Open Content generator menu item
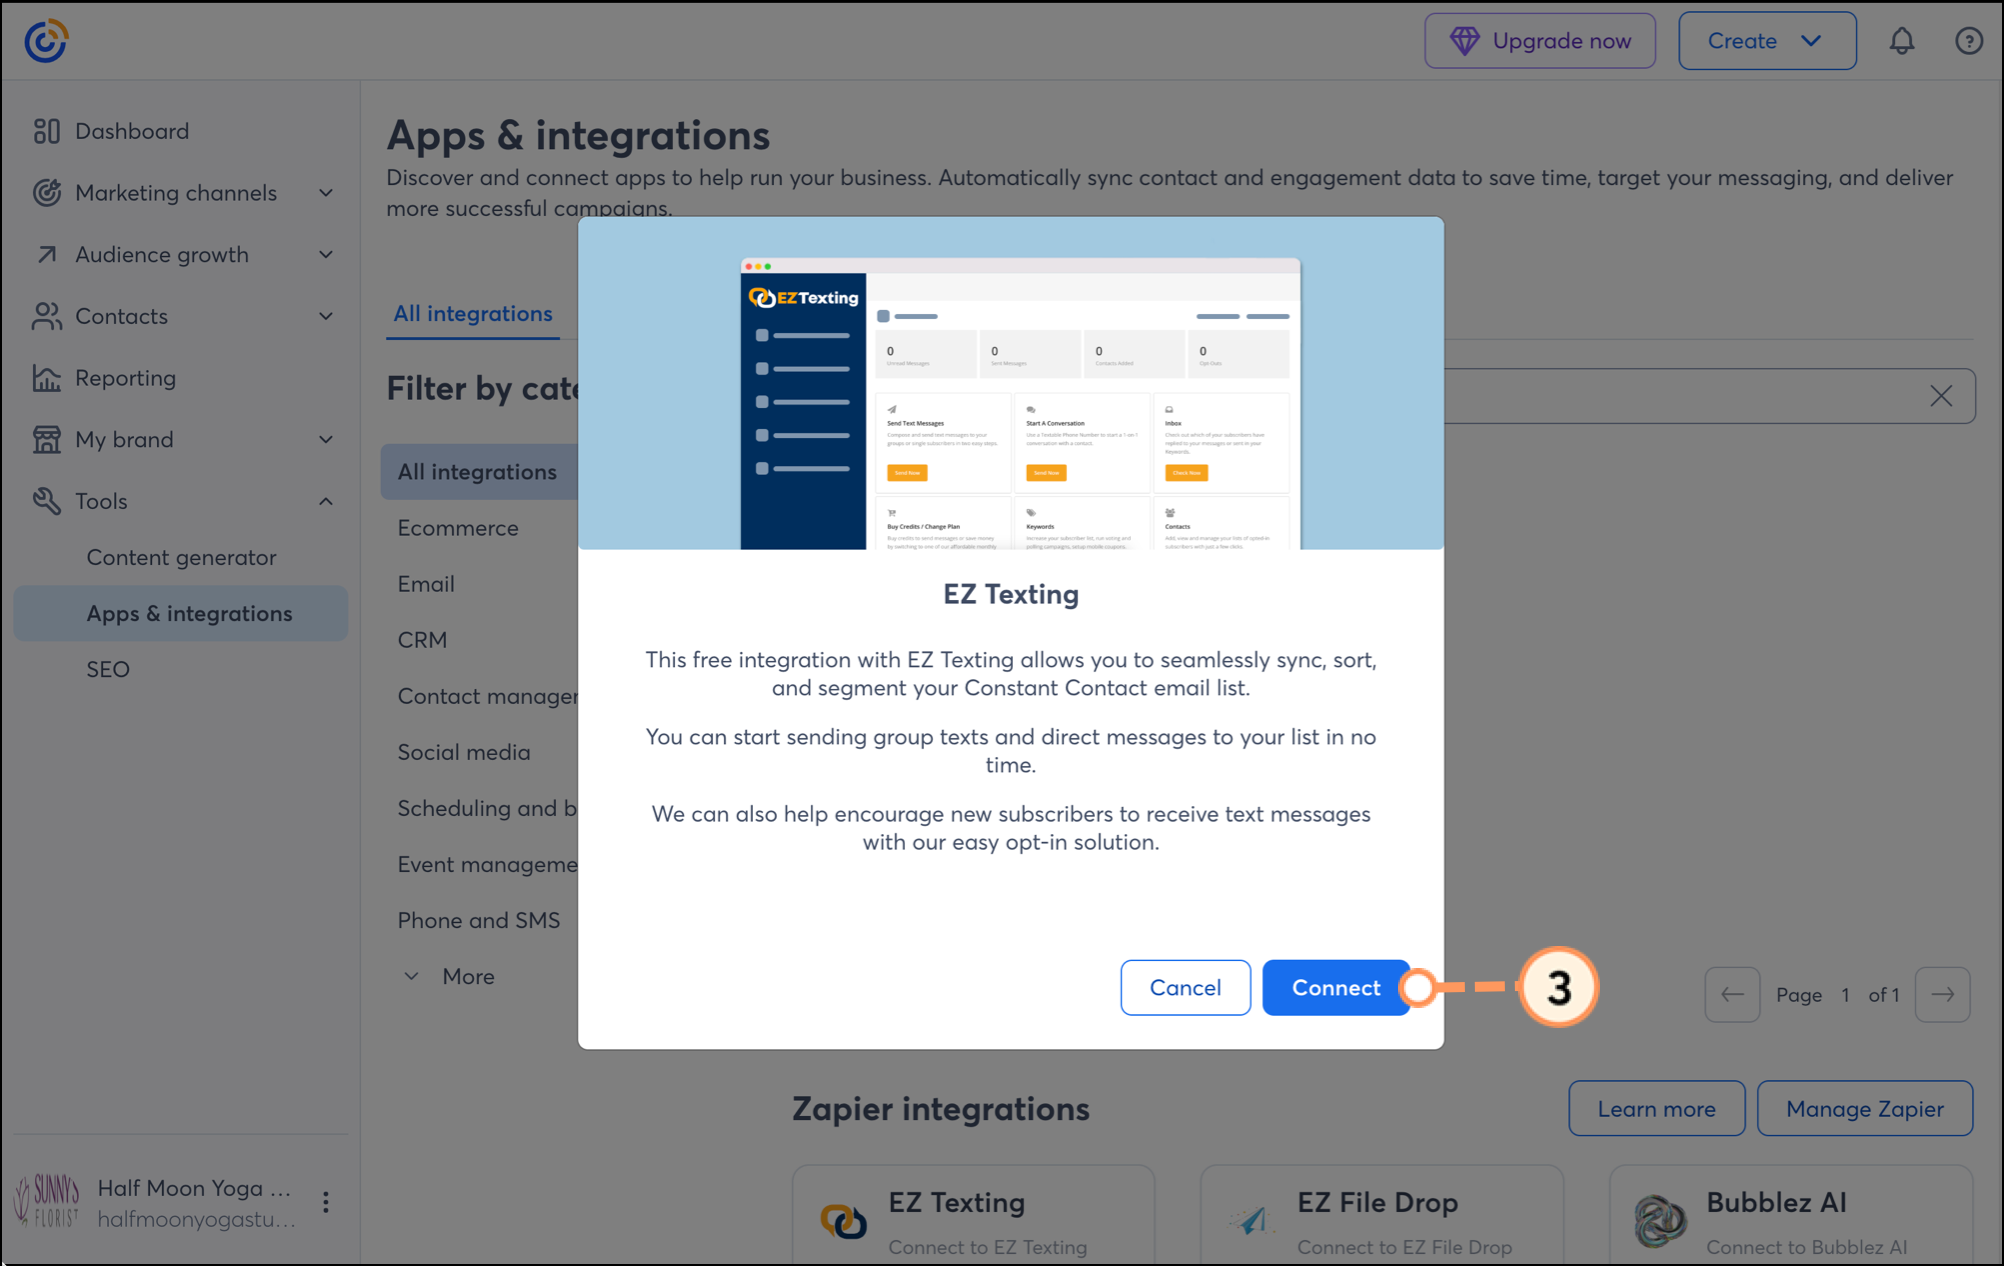The width and height of the screenshot is (2004, 1266). (x=181, y=557)
